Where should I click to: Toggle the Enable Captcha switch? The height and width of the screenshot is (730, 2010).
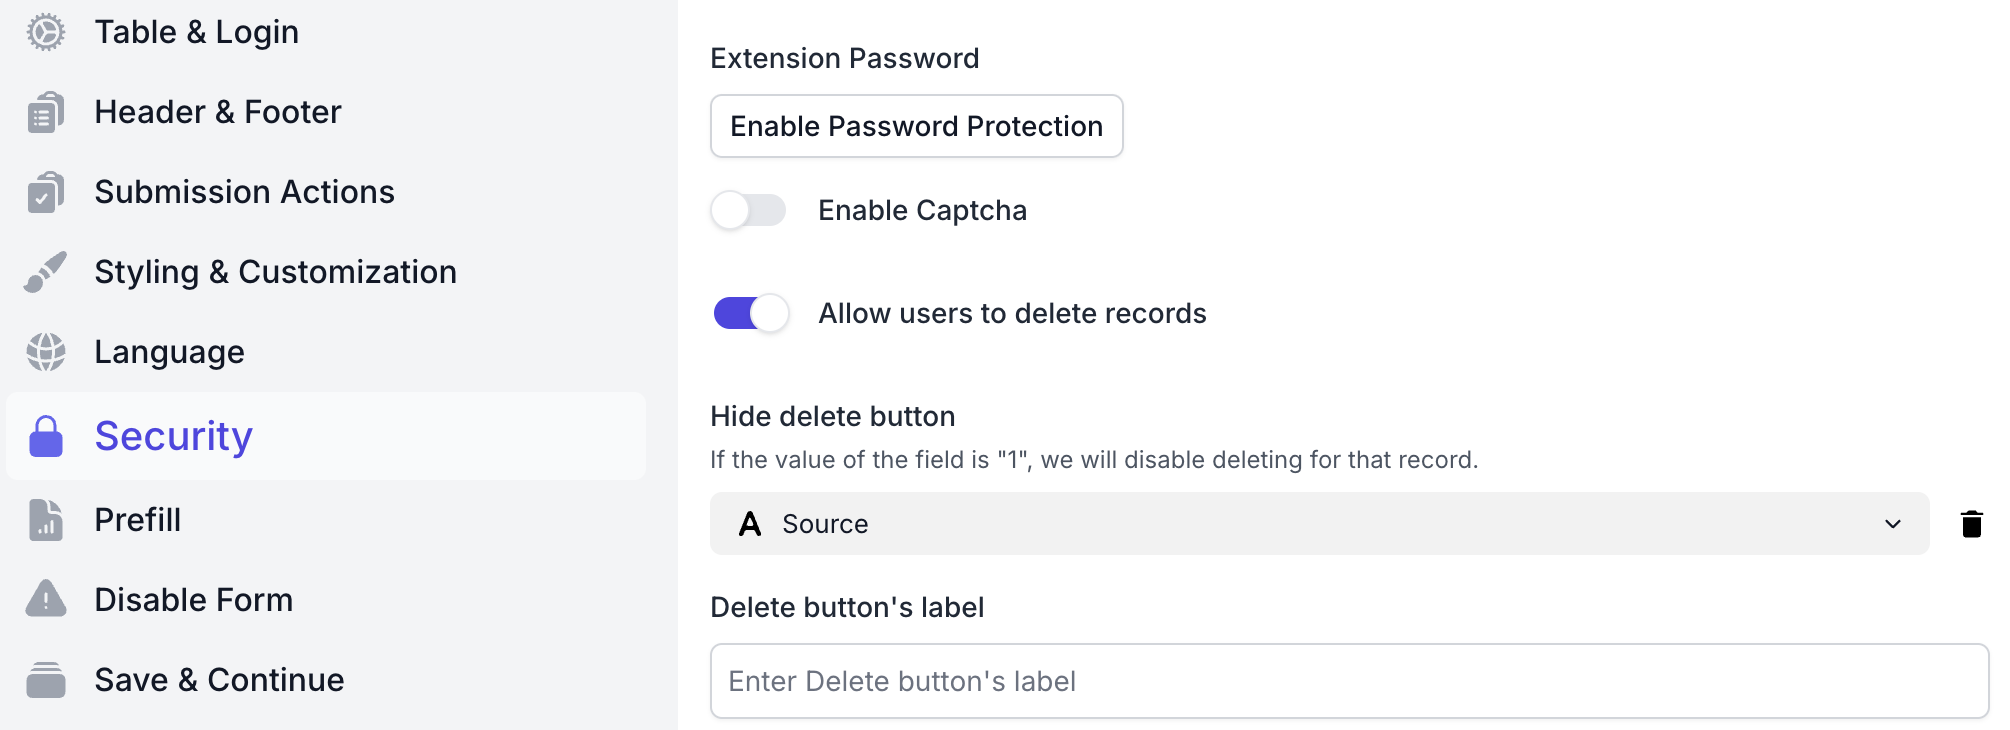point(749,210)
